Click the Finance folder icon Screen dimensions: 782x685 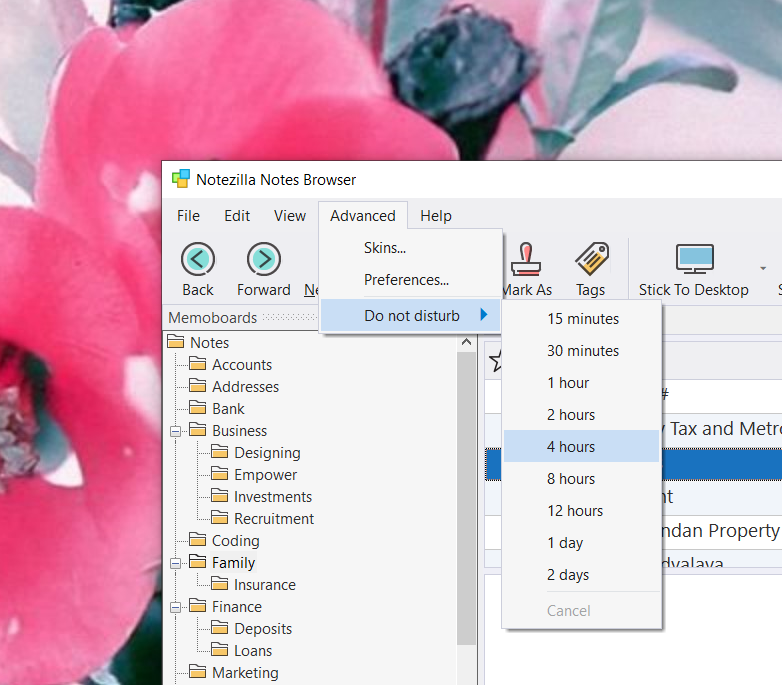197,605
